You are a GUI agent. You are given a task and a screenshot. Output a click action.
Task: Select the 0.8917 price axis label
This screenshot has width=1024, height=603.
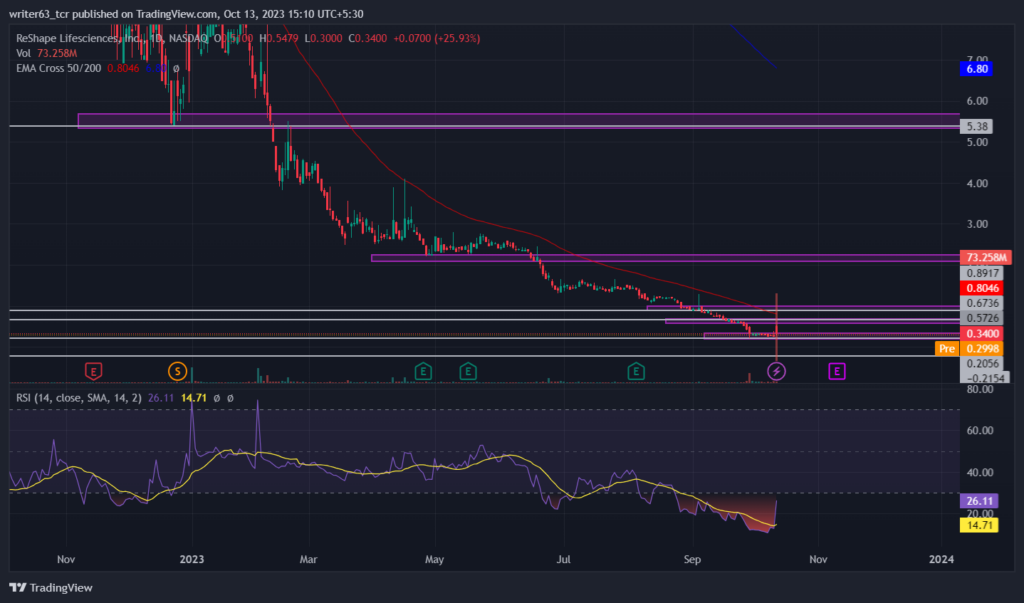(x=982, y=273)
